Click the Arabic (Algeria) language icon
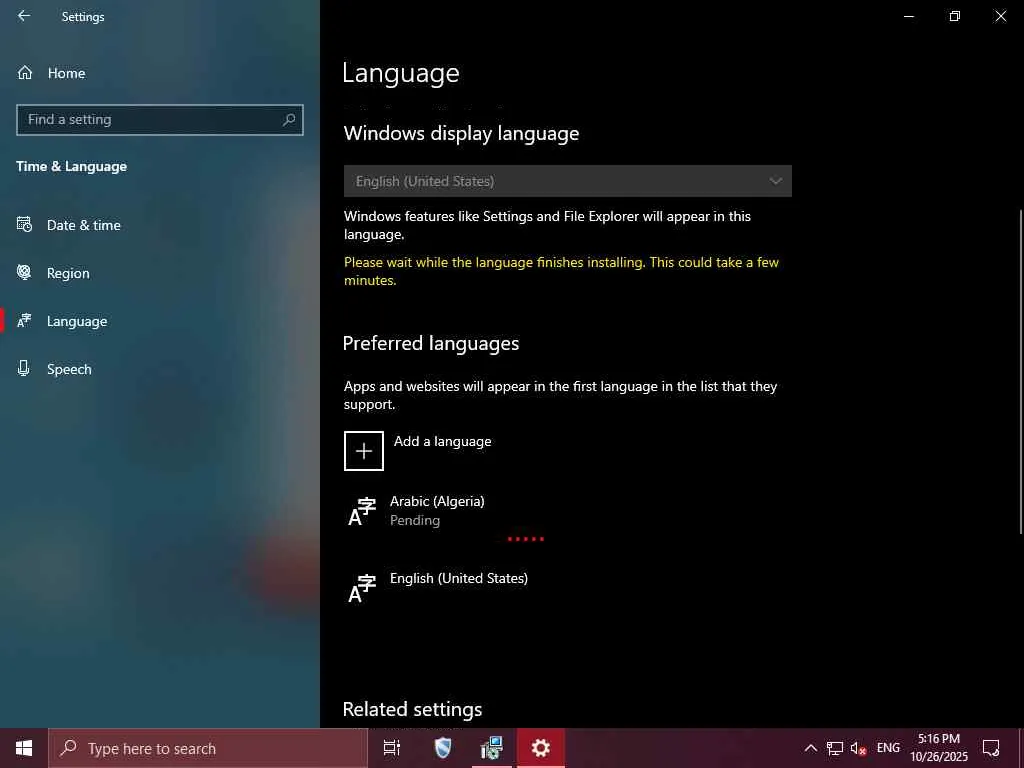Screen dimensions: 1024x768 [x=362, y=511]
